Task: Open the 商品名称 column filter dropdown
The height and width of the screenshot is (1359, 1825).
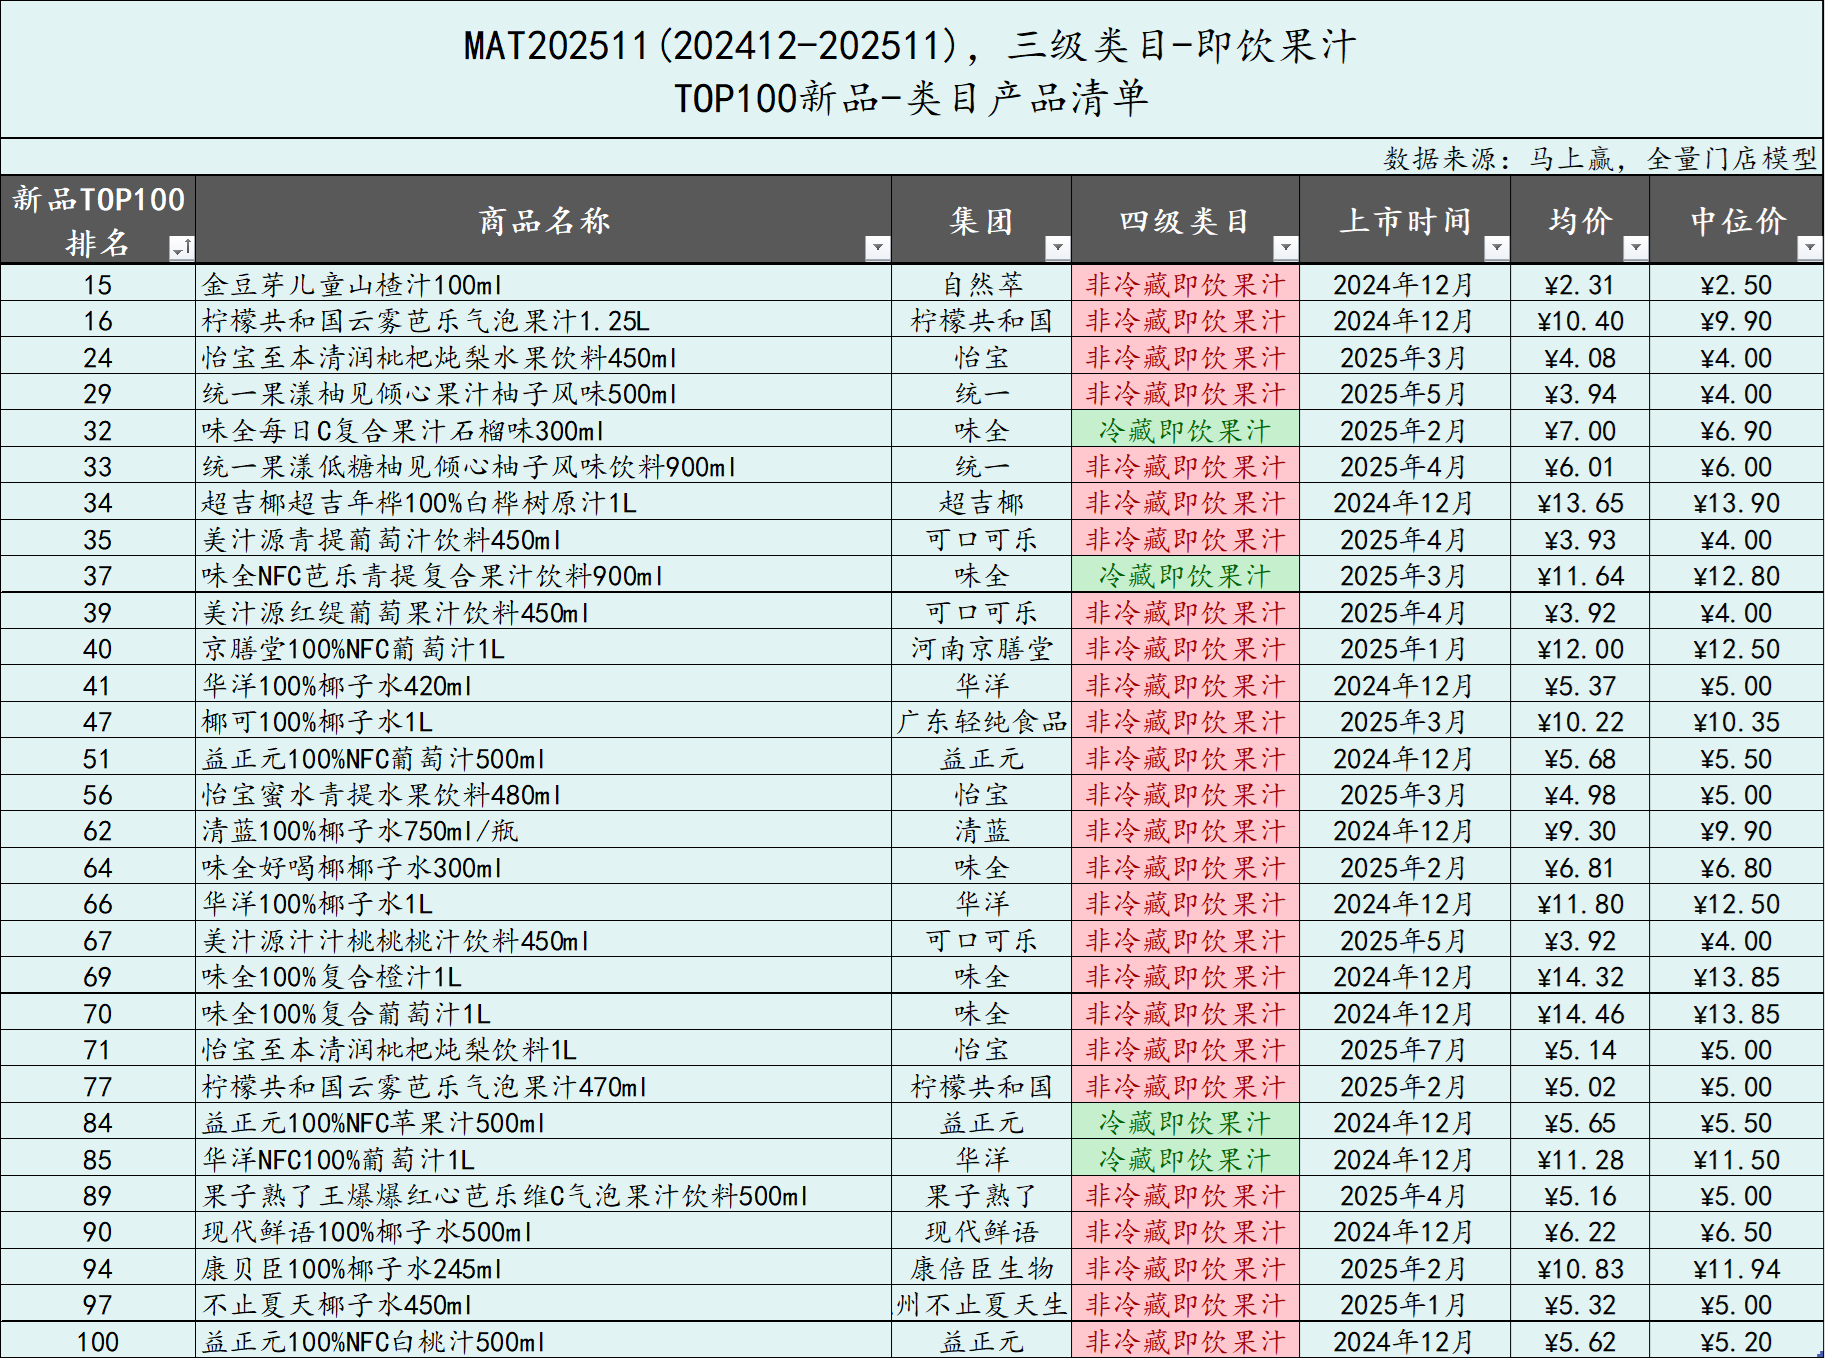Action: [x=876, y=247]
